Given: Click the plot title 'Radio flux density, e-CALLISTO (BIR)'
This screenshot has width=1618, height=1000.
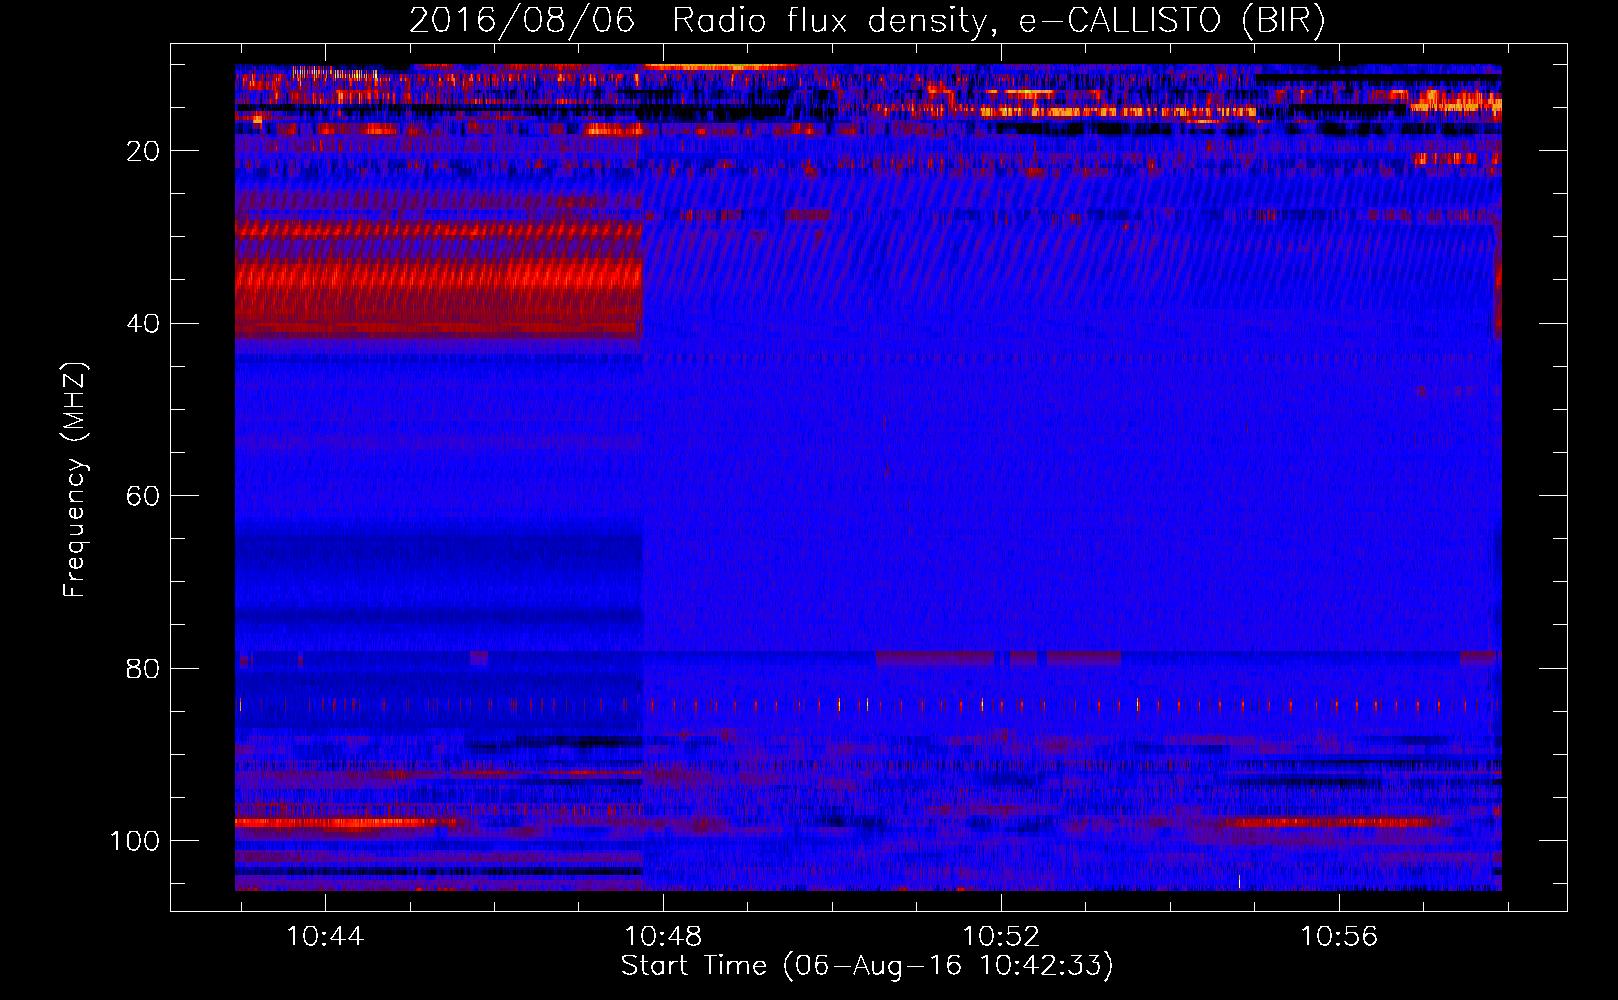Looking at the screenshot, I should tap(999, 21).
